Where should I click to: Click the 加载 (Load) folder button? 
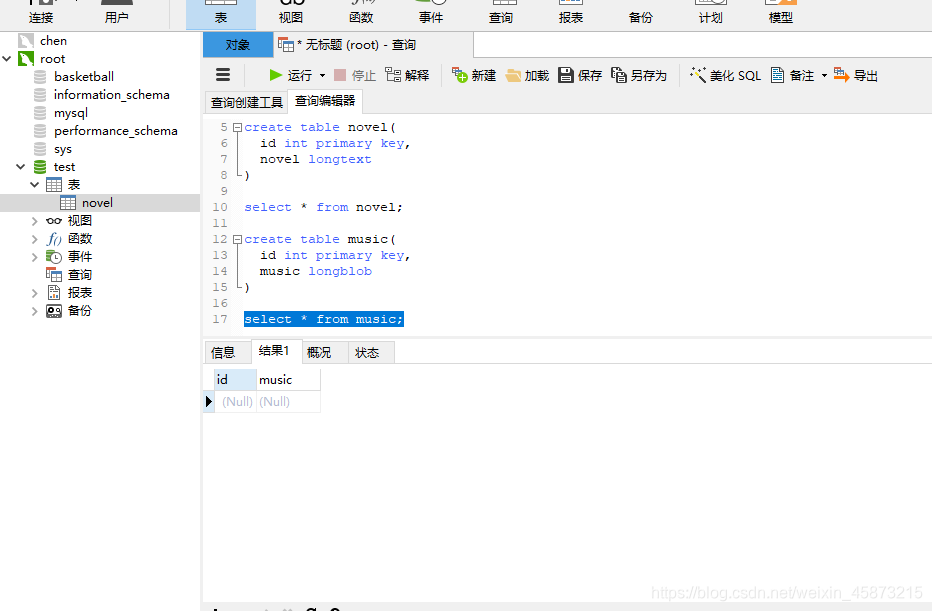click(x=527, y=75)
